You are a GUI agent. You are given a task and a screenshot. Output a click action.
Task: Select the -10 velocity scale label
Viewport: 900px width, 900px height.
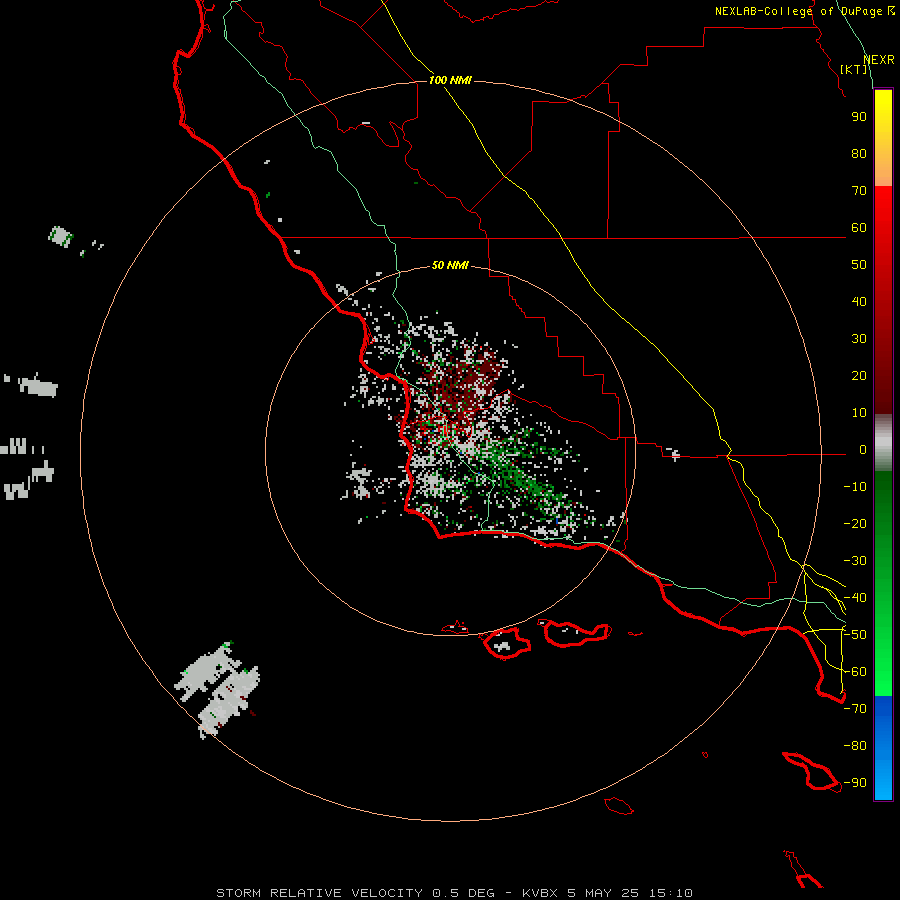[855, 487]
